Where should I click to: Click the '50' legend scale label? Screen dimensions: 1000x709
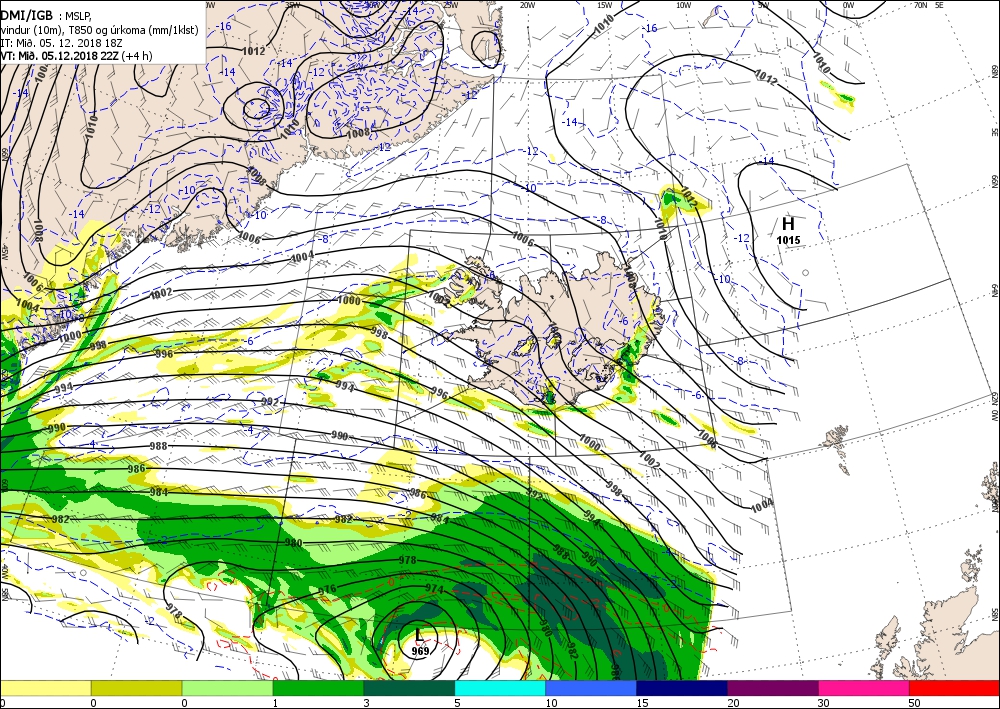(x=915, y=703)
